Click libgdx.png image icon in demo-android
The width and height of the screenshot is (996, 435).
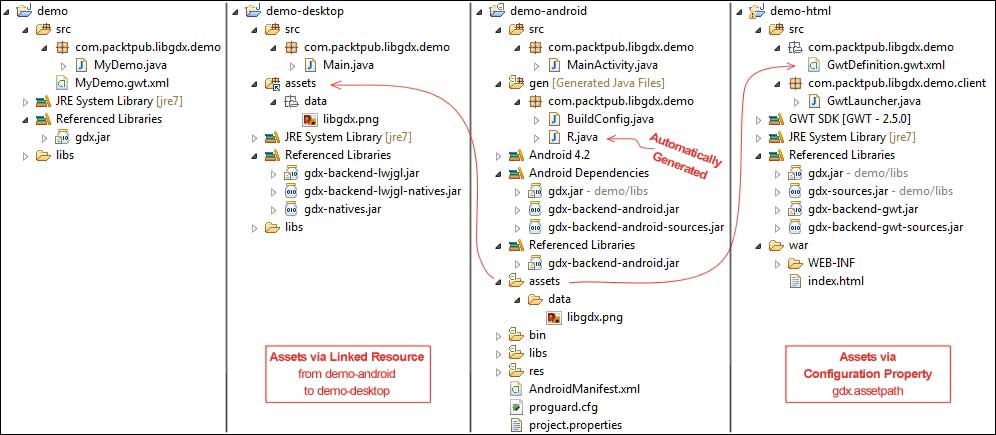pos(555,317)
